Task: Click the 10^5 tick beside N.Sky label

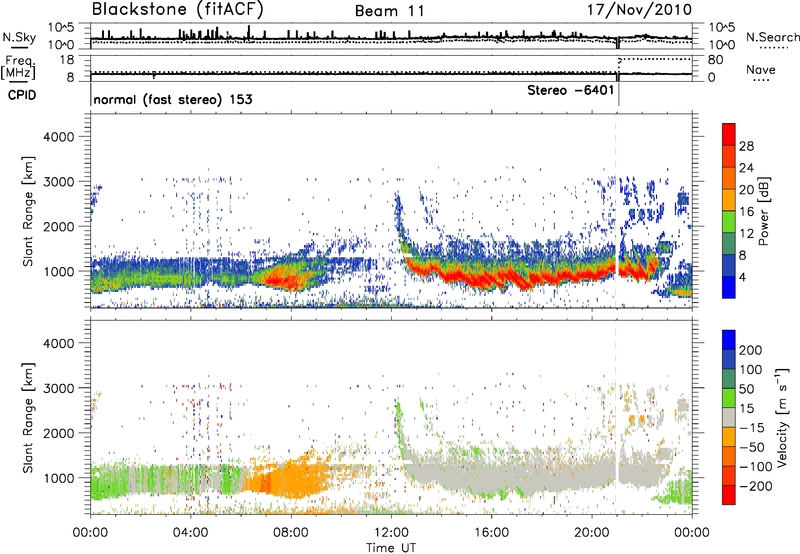Action: click(61, 28)
